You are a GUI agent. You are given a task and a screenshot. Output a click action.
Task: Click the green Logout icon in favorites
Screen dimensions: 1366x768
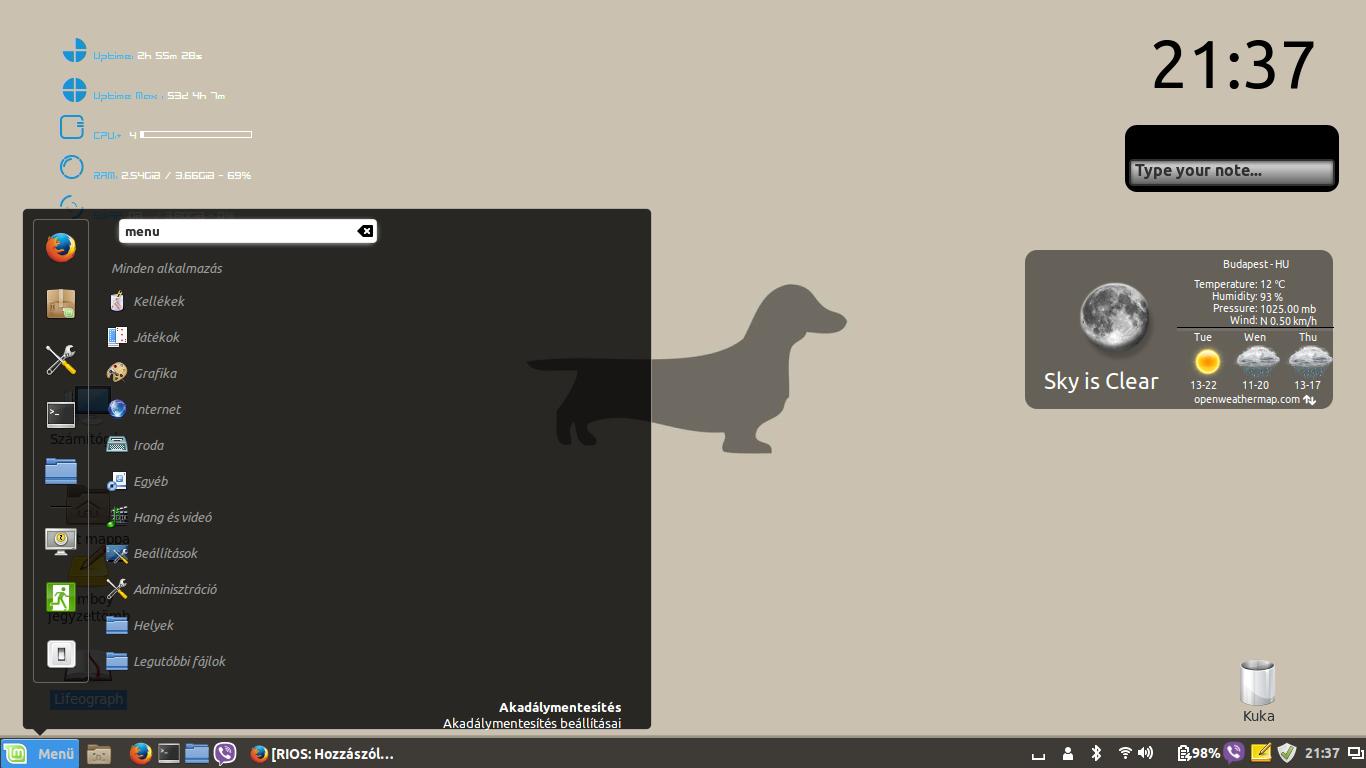pos(61,597)
